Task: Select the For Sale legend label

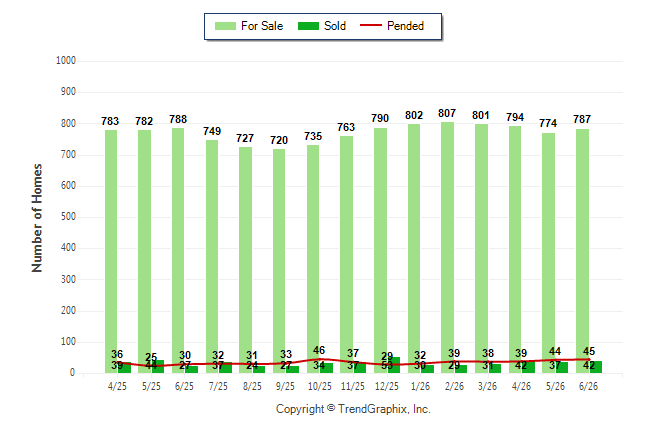Action: tap(262, 26)
